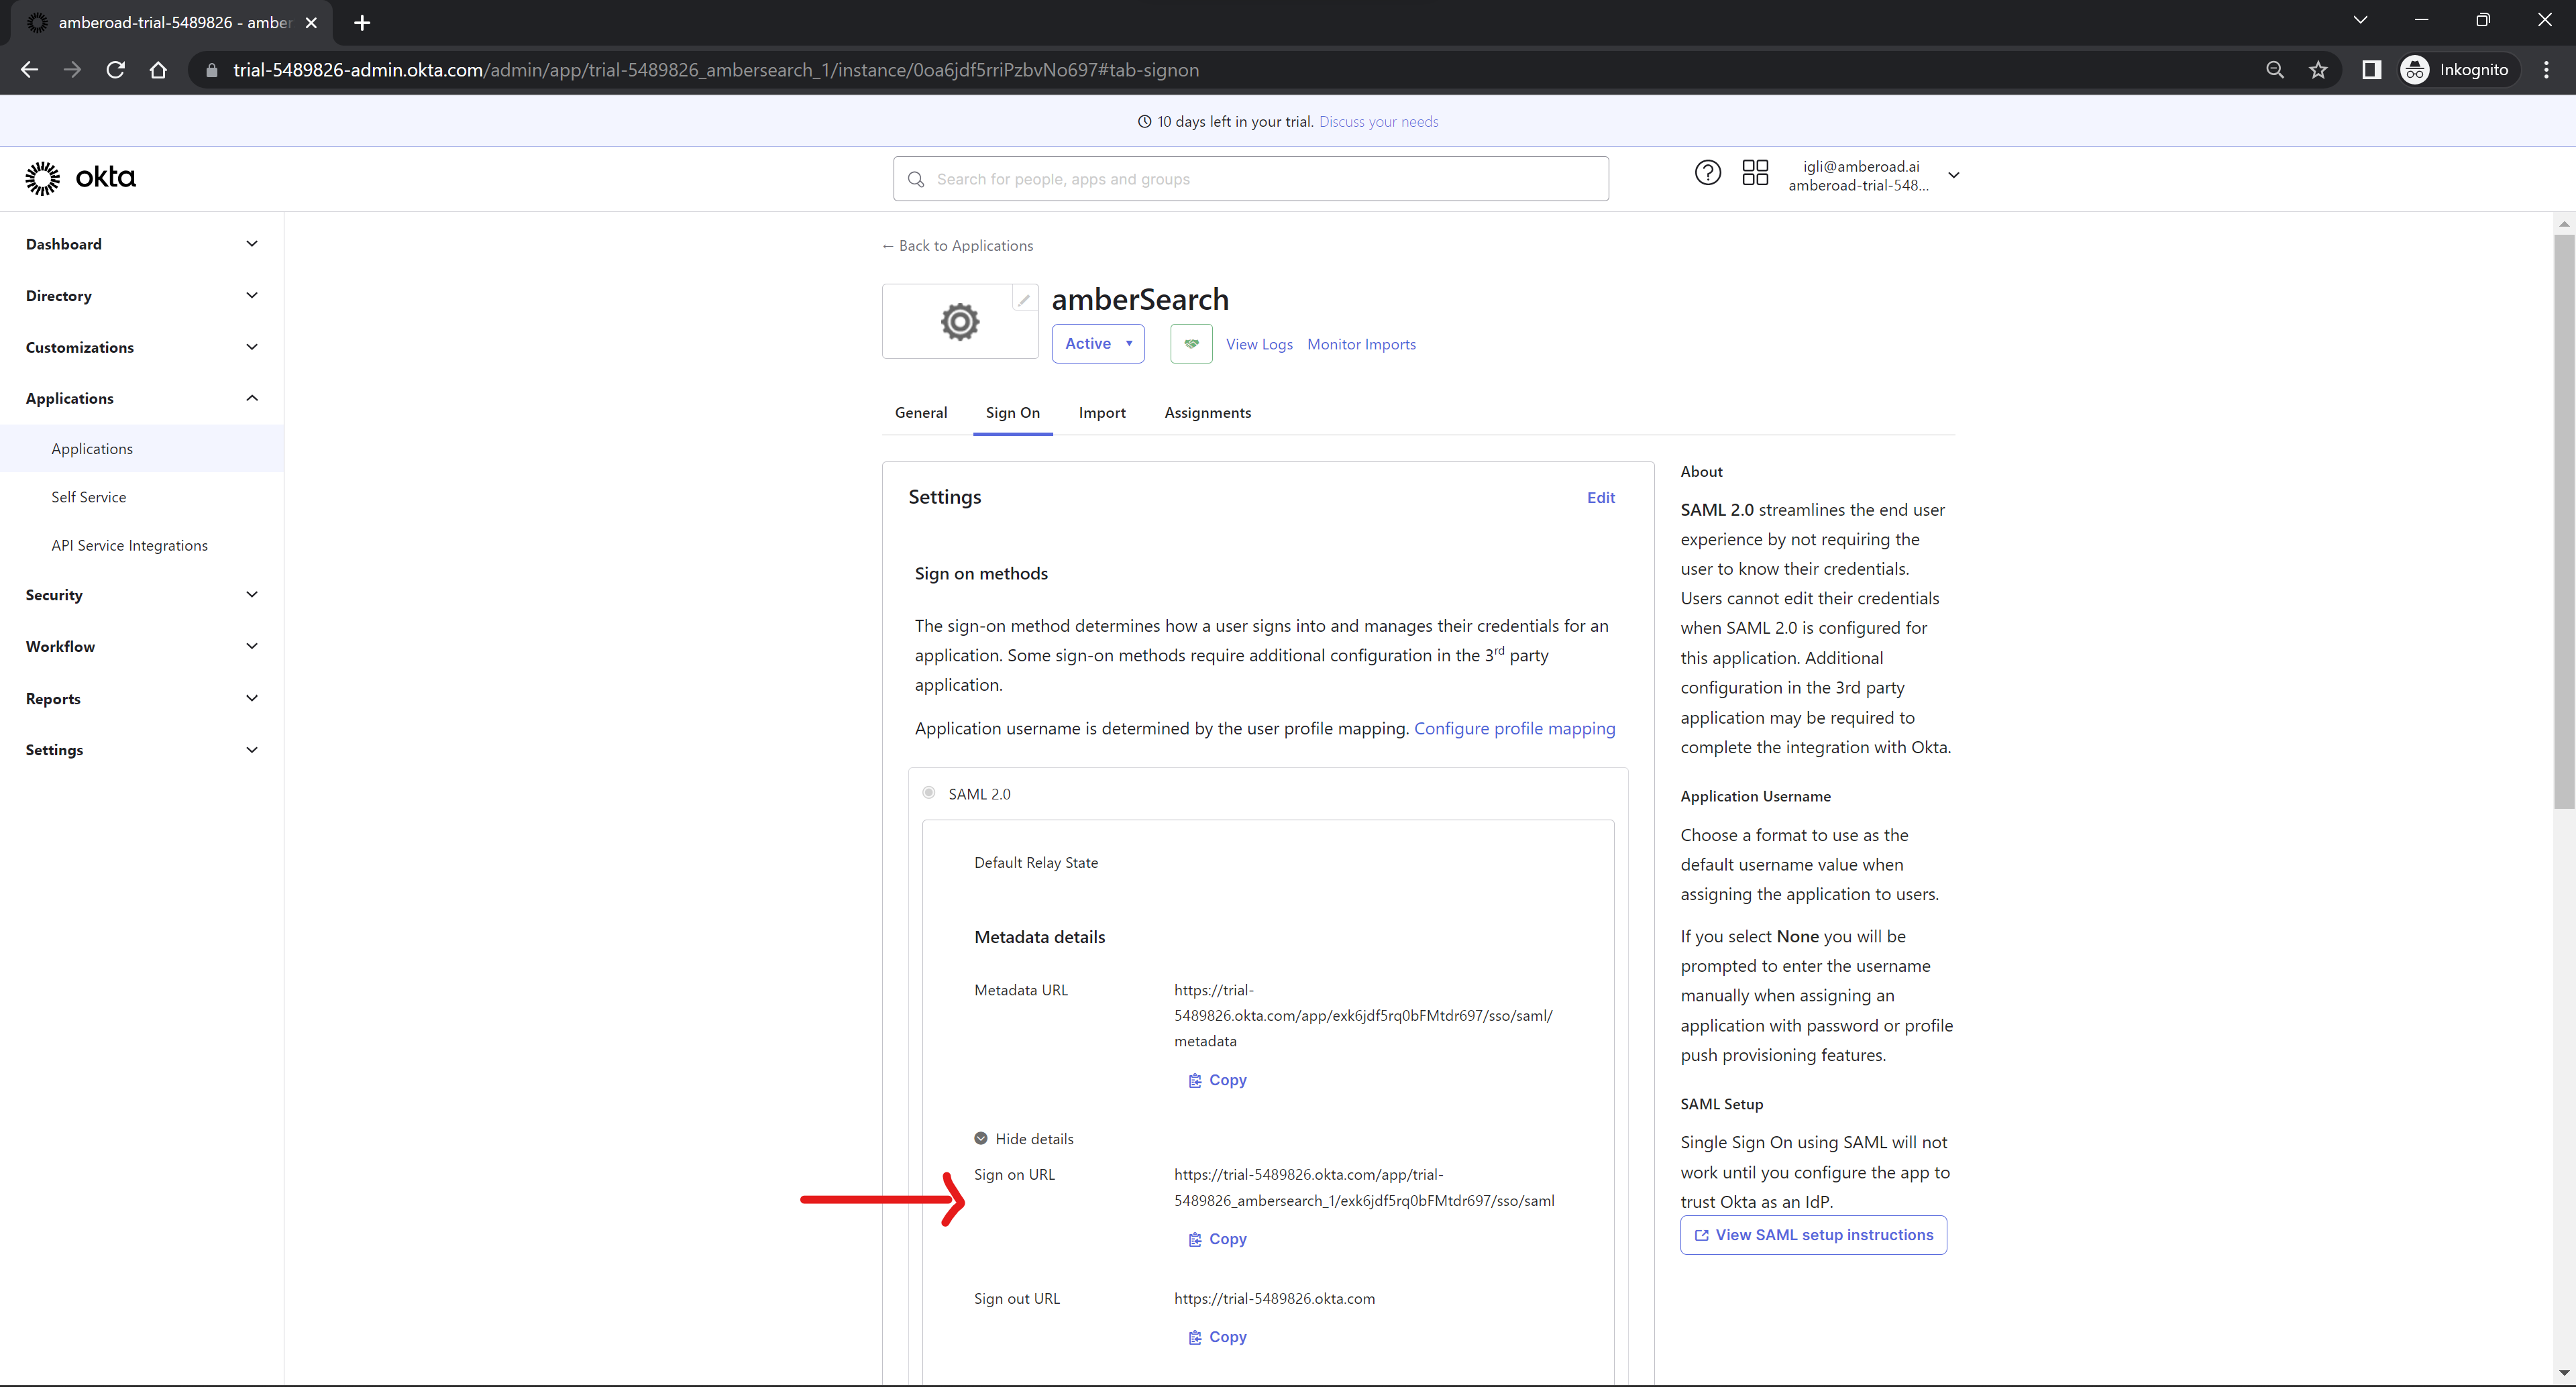Click the site lock icon in address bar

coord(211,70)
